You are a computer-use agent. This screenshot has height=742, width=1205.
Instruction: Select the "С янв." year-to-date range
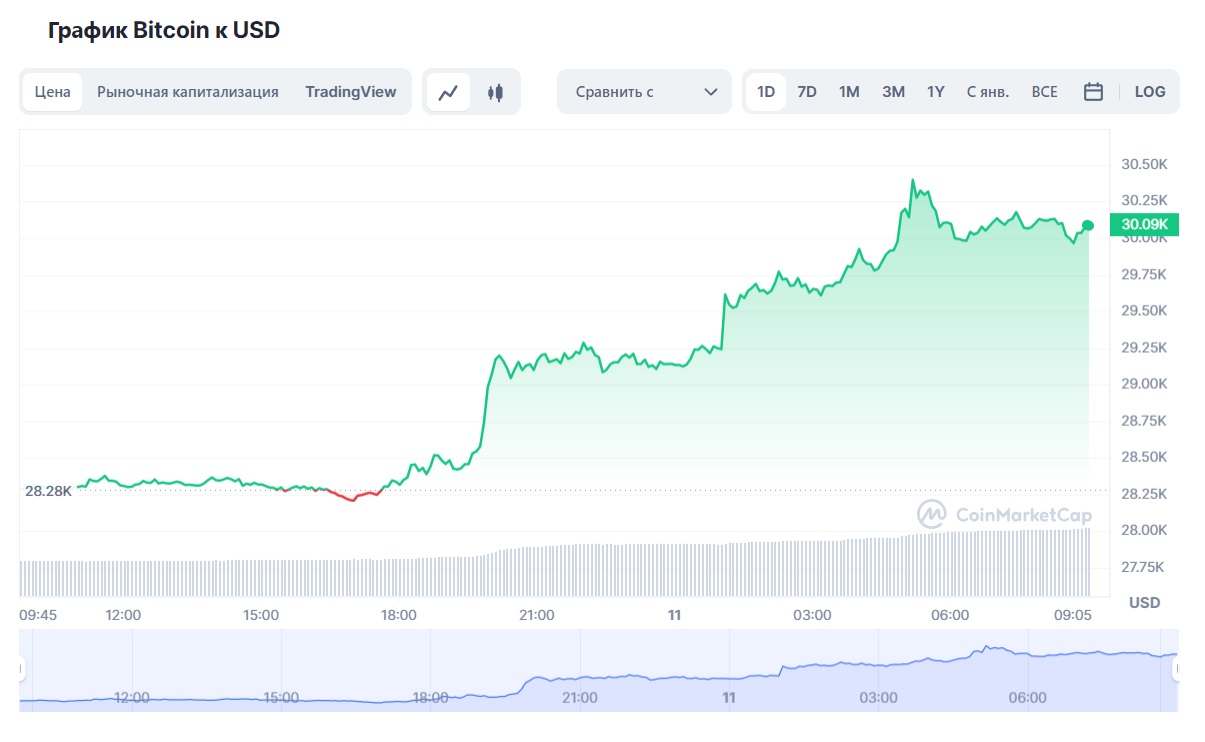point(988,92)
